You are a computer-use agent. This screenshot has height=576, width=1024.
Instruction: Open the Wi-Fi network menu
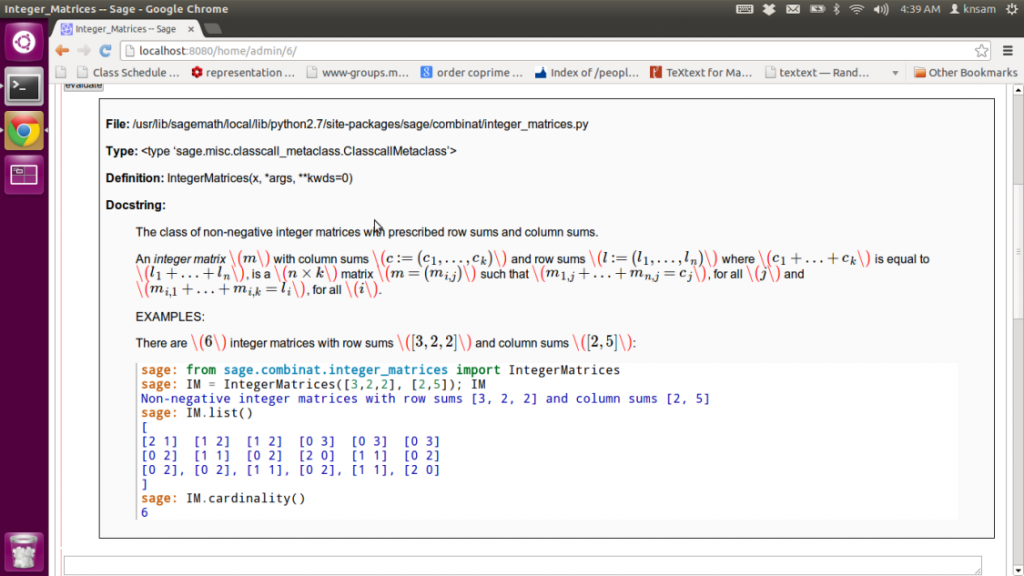click(856, 9)
